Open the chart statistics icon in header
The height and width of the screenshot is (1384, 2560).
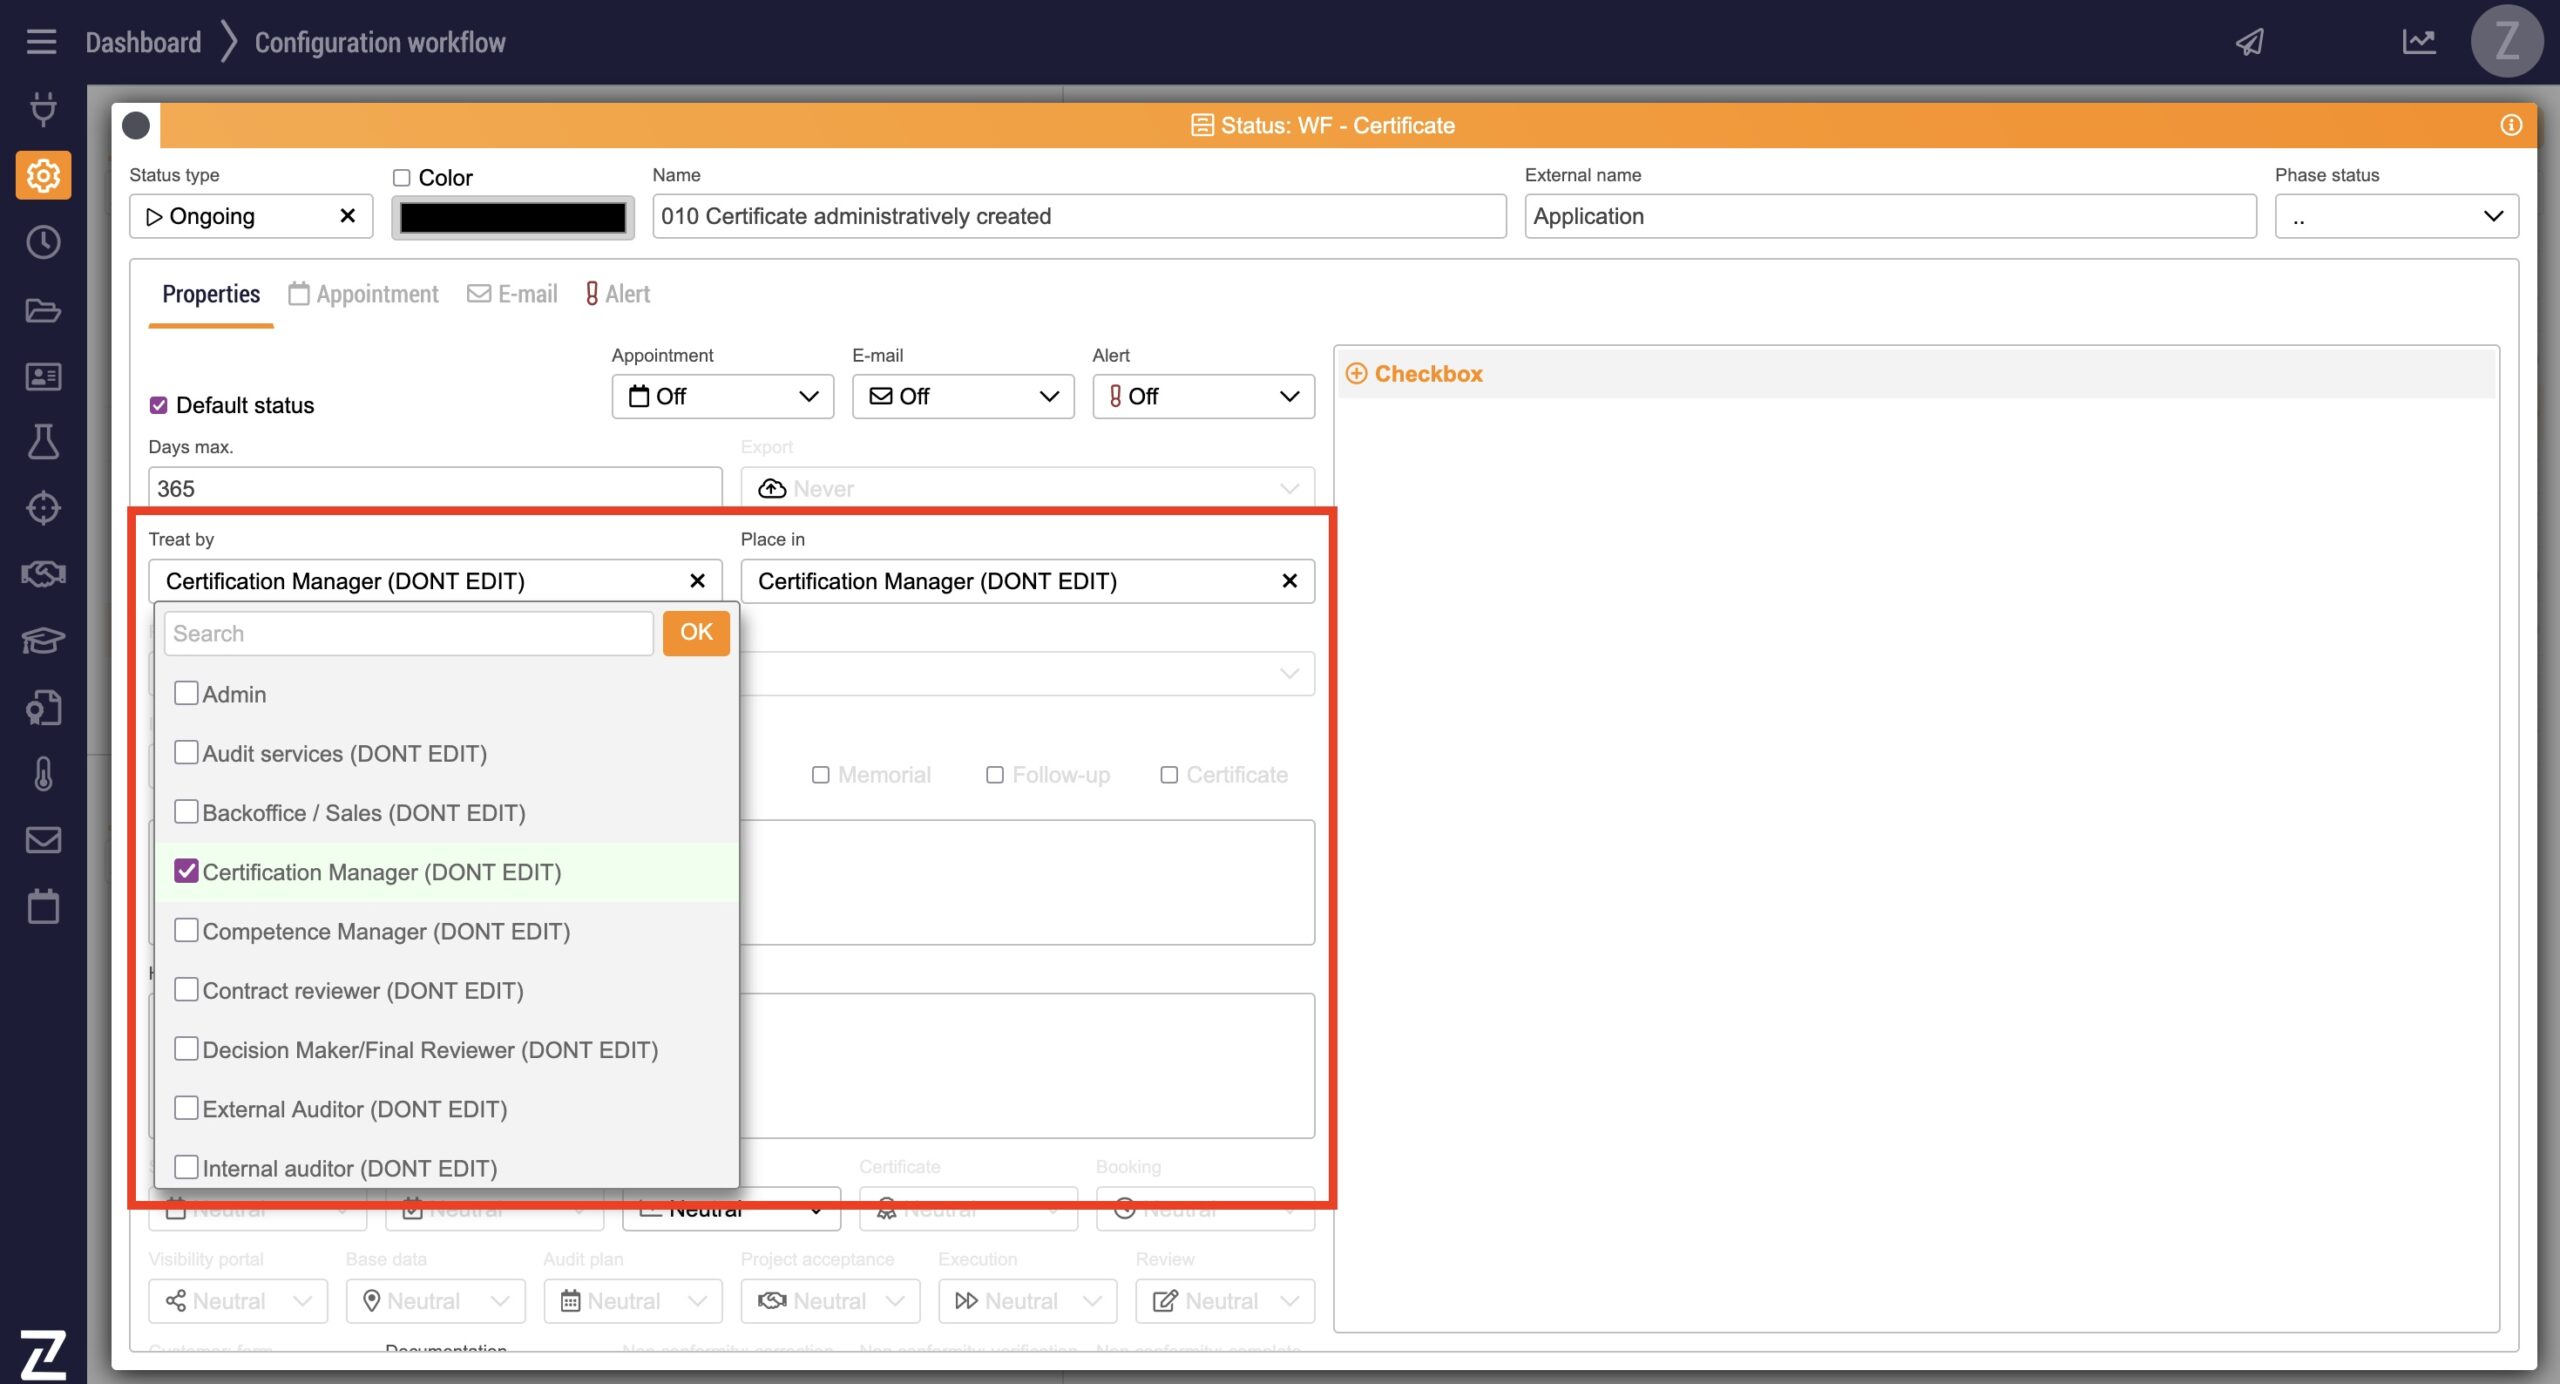(x=2418, y=42)
